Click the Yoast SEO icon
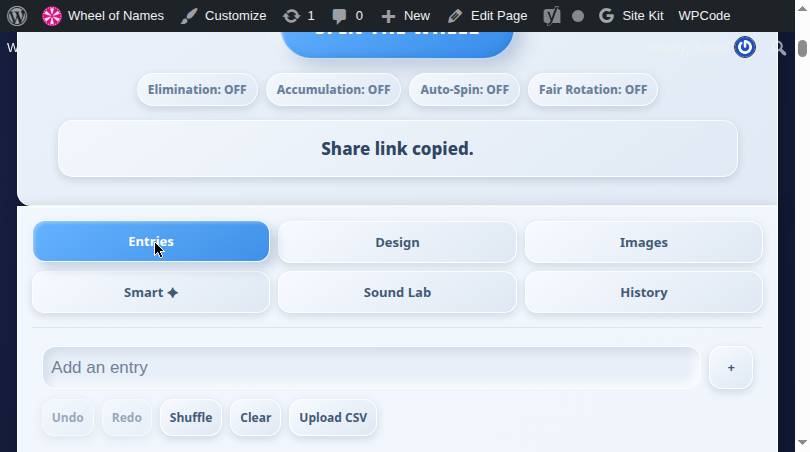The image size is (810, 452). coord(552,16)
